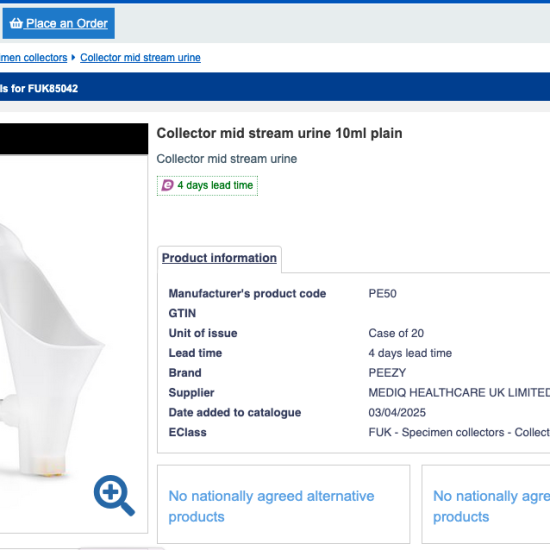Click the magnifier zoom icon on product image
Screen dimensions: 550x550
pos(114,495)
